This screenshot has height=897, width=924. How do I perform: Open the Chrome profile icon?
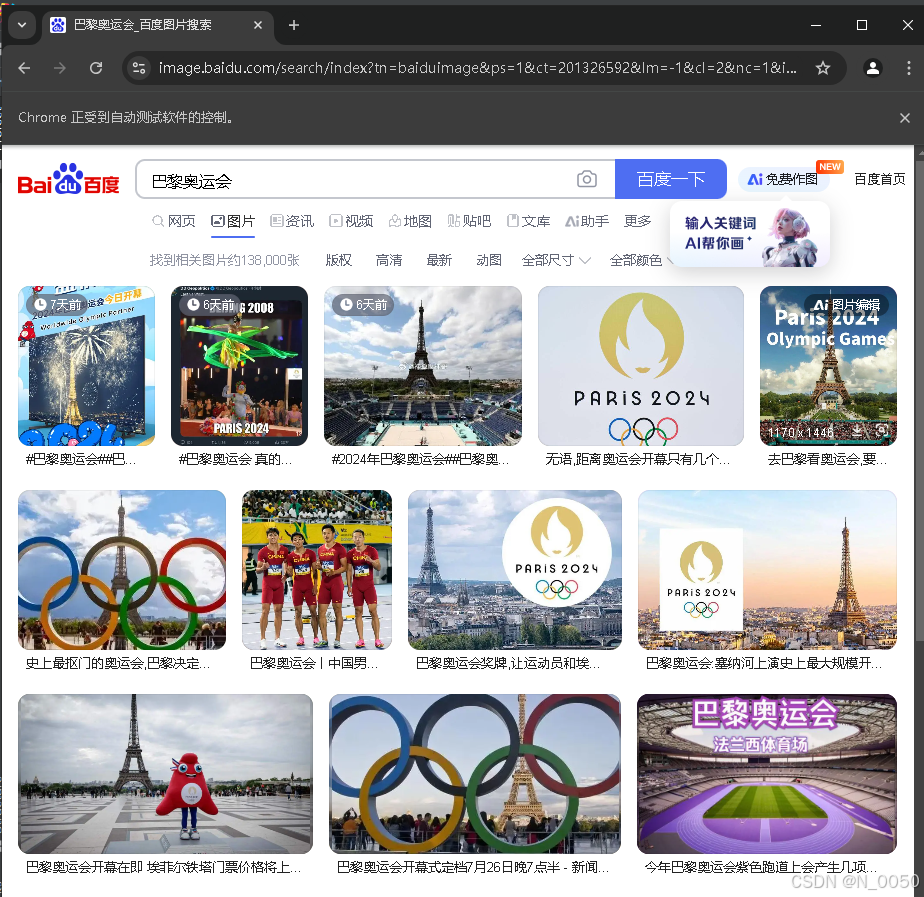(x=873, y=68)
